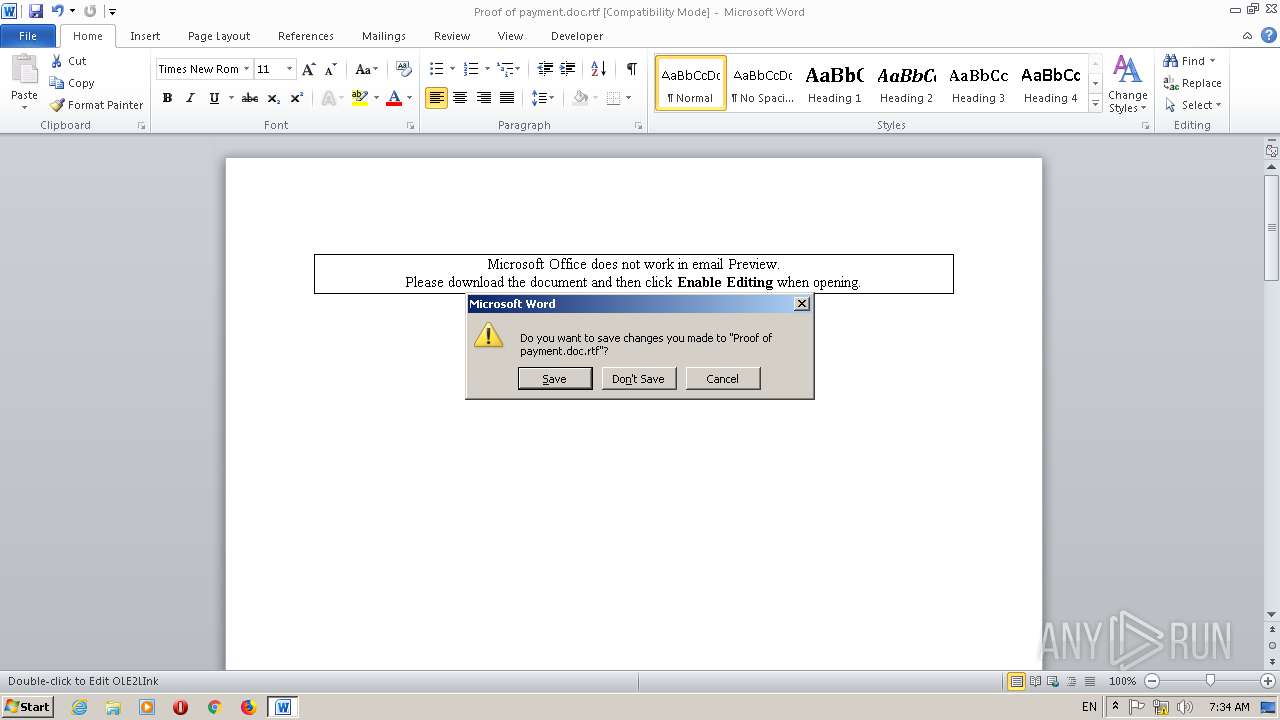Click the Sort icon

(599, 69)
